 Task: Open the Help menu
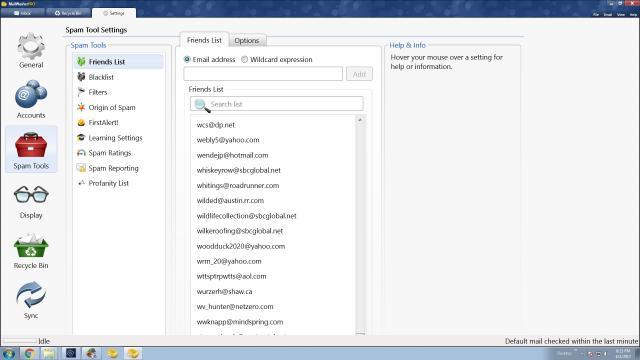633,14
